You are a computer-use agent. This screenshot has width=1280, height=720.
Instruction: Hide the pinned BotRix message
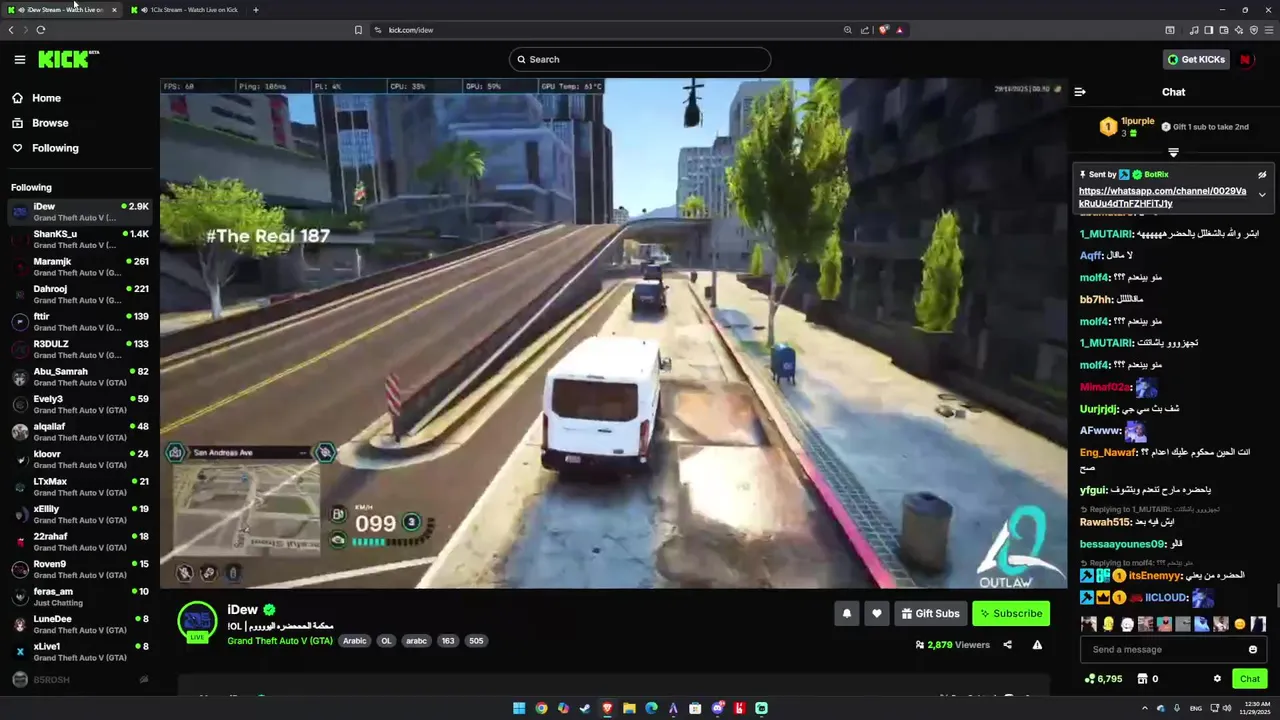(x=1262, y=175)
